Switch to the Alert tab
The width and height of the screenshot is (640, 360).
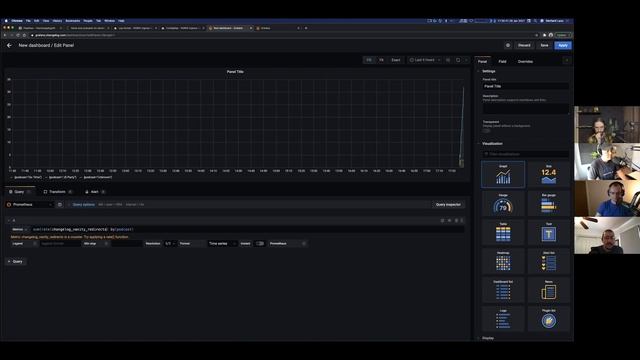click(x=94, y=191)
